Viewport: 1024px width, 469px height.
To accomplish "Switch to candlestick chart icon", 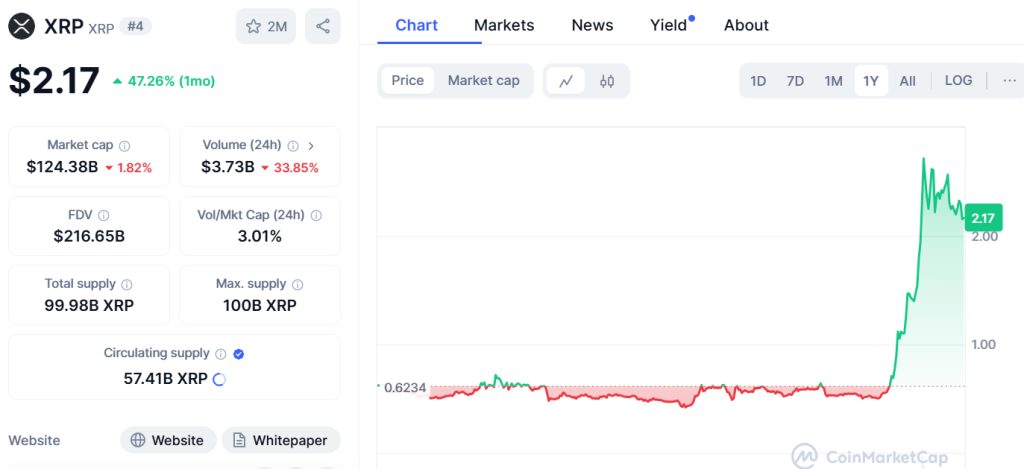I will pyautogui.click(x=607, y=81).
